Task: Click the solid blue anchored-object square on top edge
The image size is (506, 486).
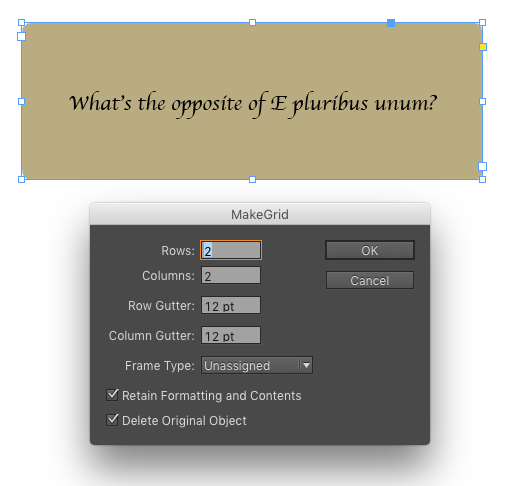Action: (x=391, y=23)
